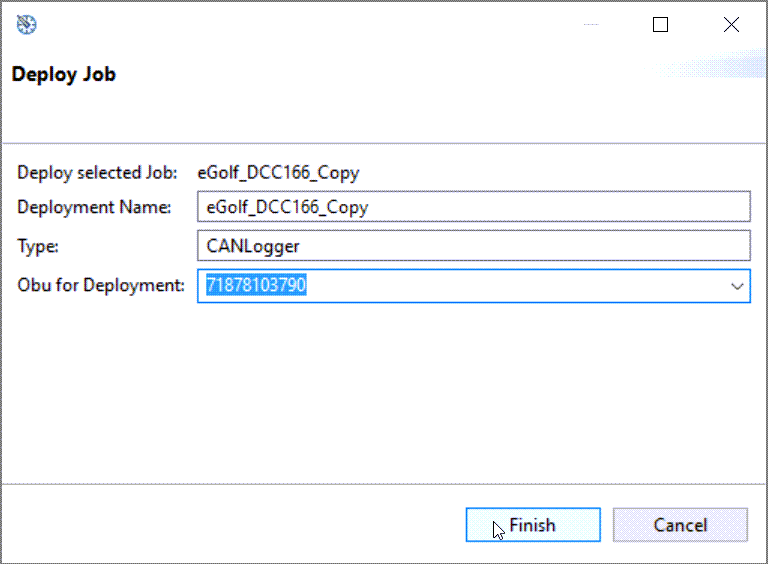Focus the Type field containing CANLogger
This screenshot has width=768, height=564.
[473, 246]
